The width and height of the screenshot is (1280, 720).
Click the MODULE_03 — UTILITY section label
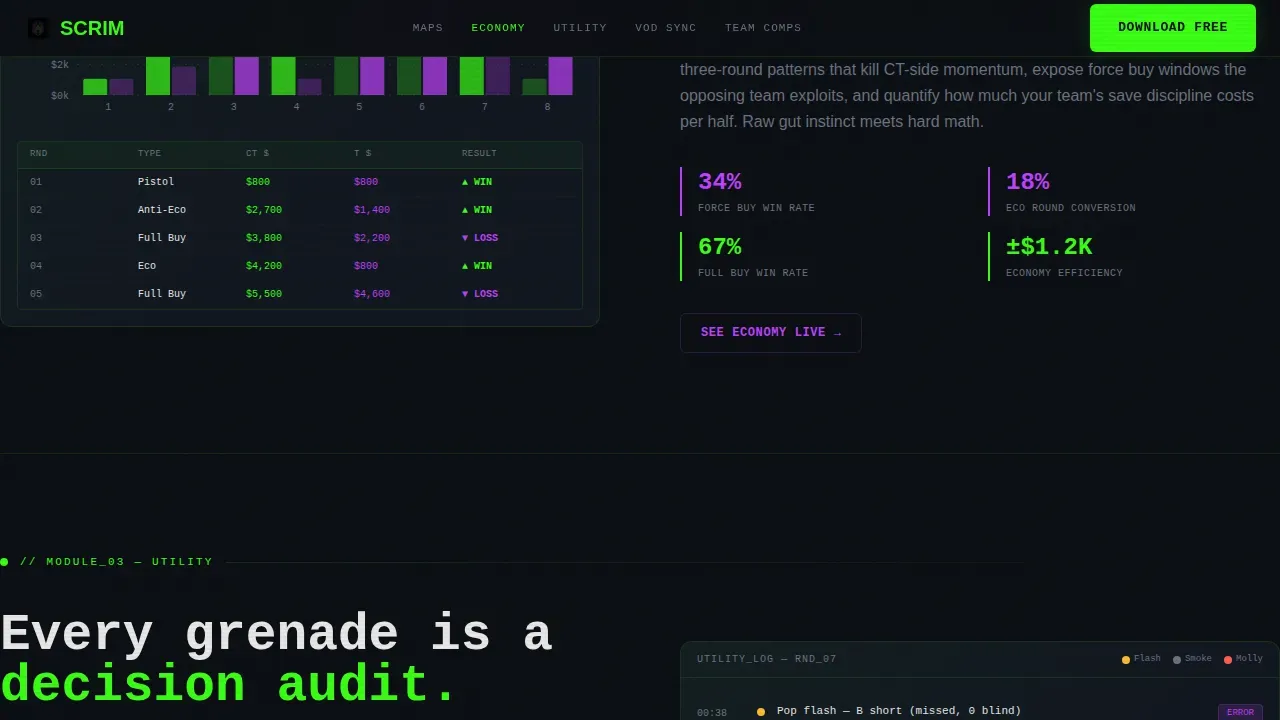point(116,562)
